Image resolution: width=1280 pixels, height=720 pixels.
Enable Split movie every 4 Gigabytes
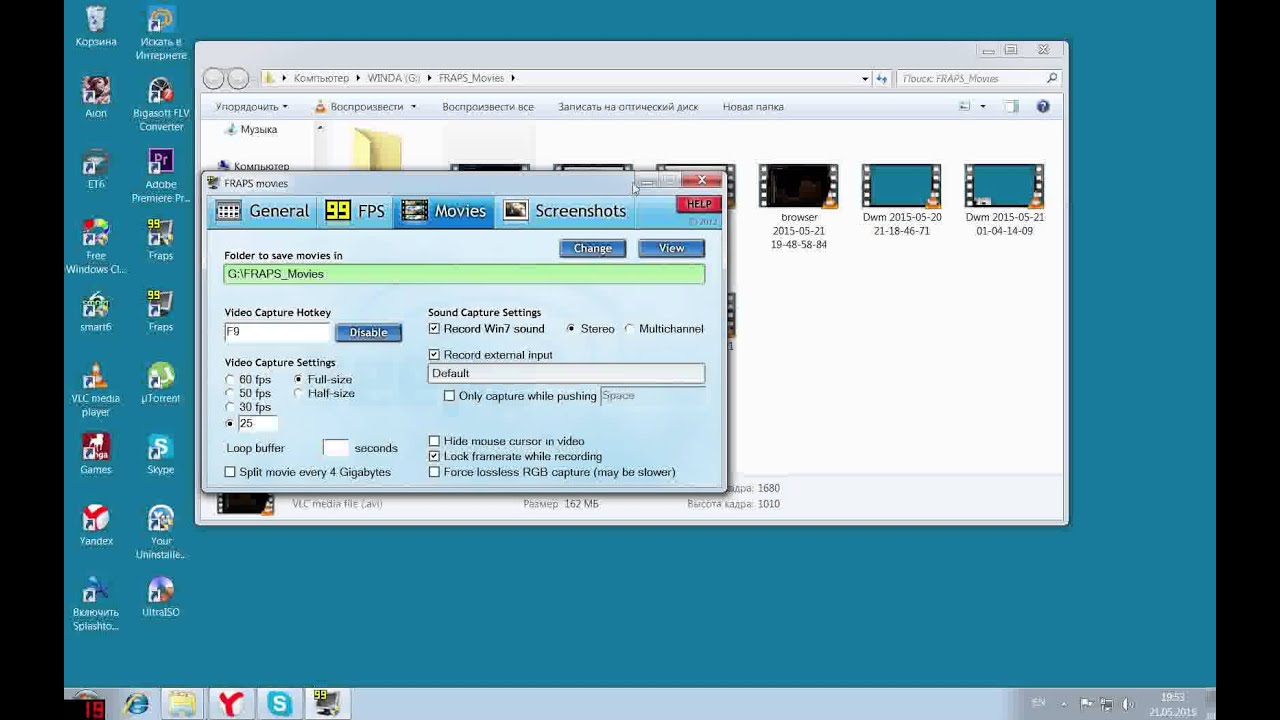230,472
